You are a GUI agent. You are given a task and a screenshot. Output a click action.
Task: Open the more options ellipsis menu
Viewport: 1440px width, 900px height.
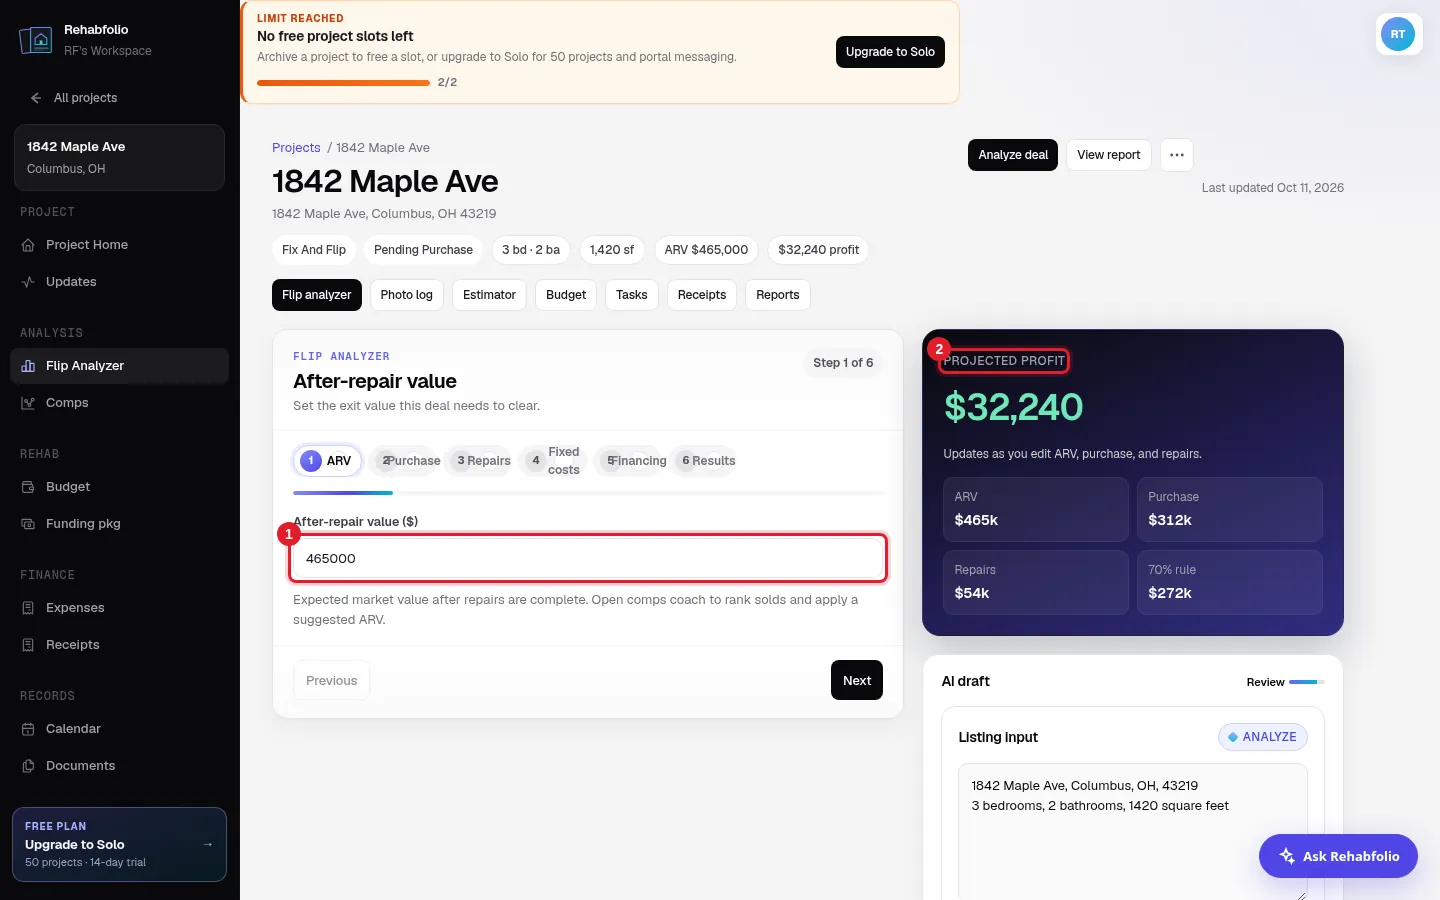[x=1177, y=155]
